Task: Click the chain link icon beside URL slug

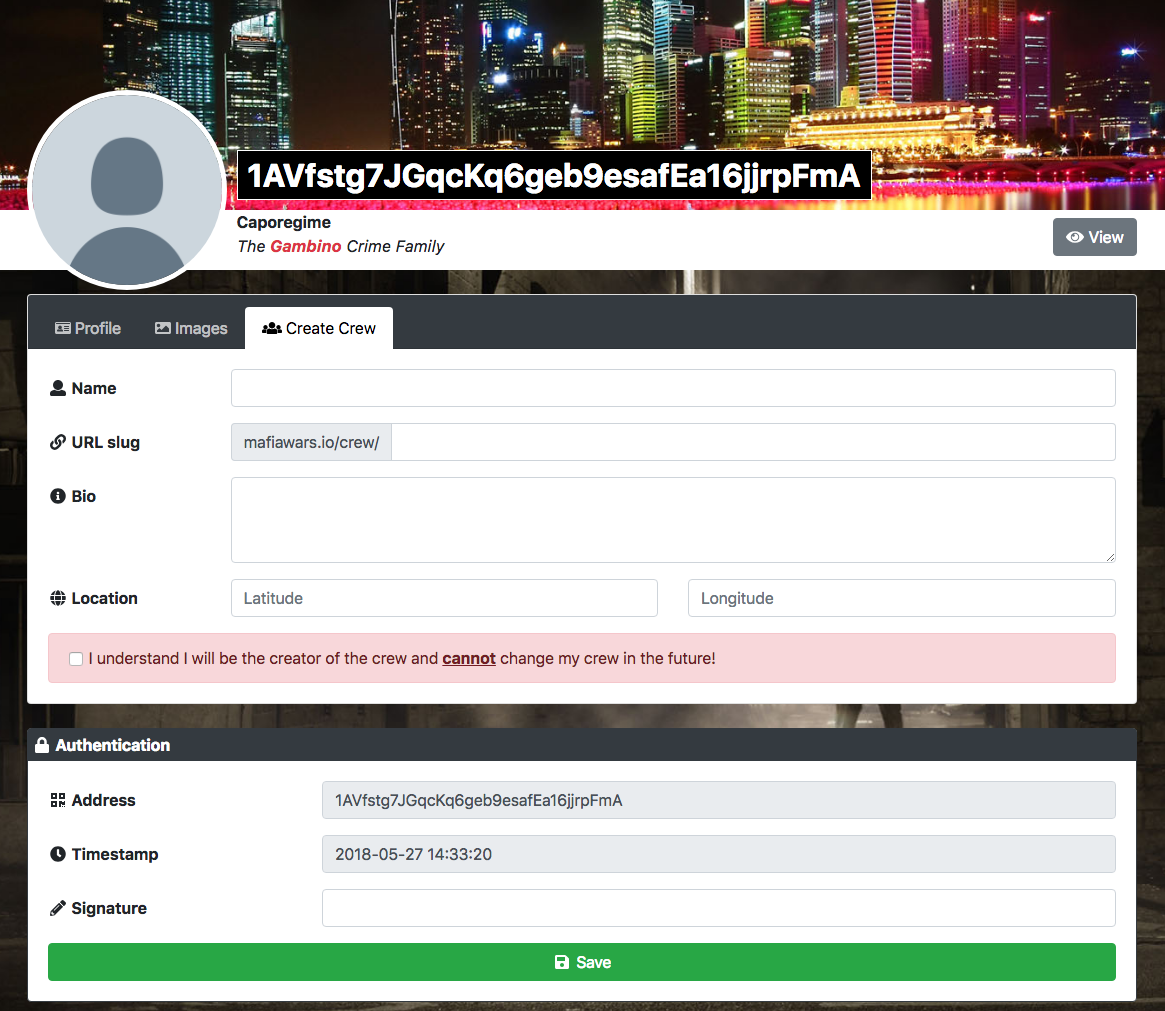Action: 58,442
